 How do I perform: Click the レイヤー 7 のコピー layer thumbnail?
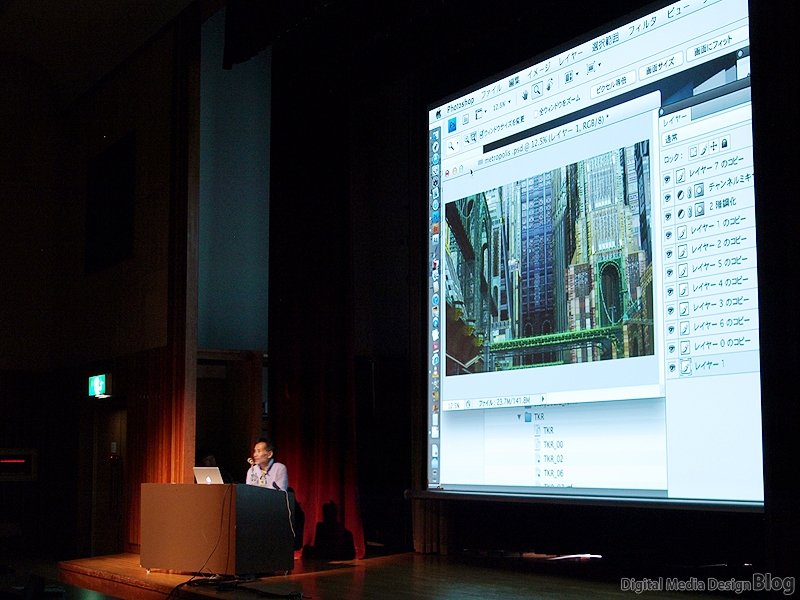coord(681,176)
